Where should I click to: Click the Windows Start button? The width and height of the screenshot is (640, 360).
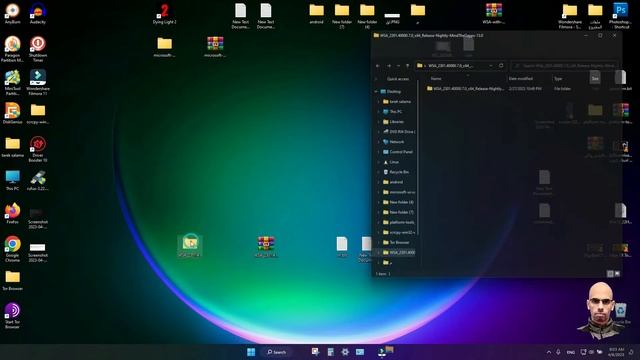(251, 352)
